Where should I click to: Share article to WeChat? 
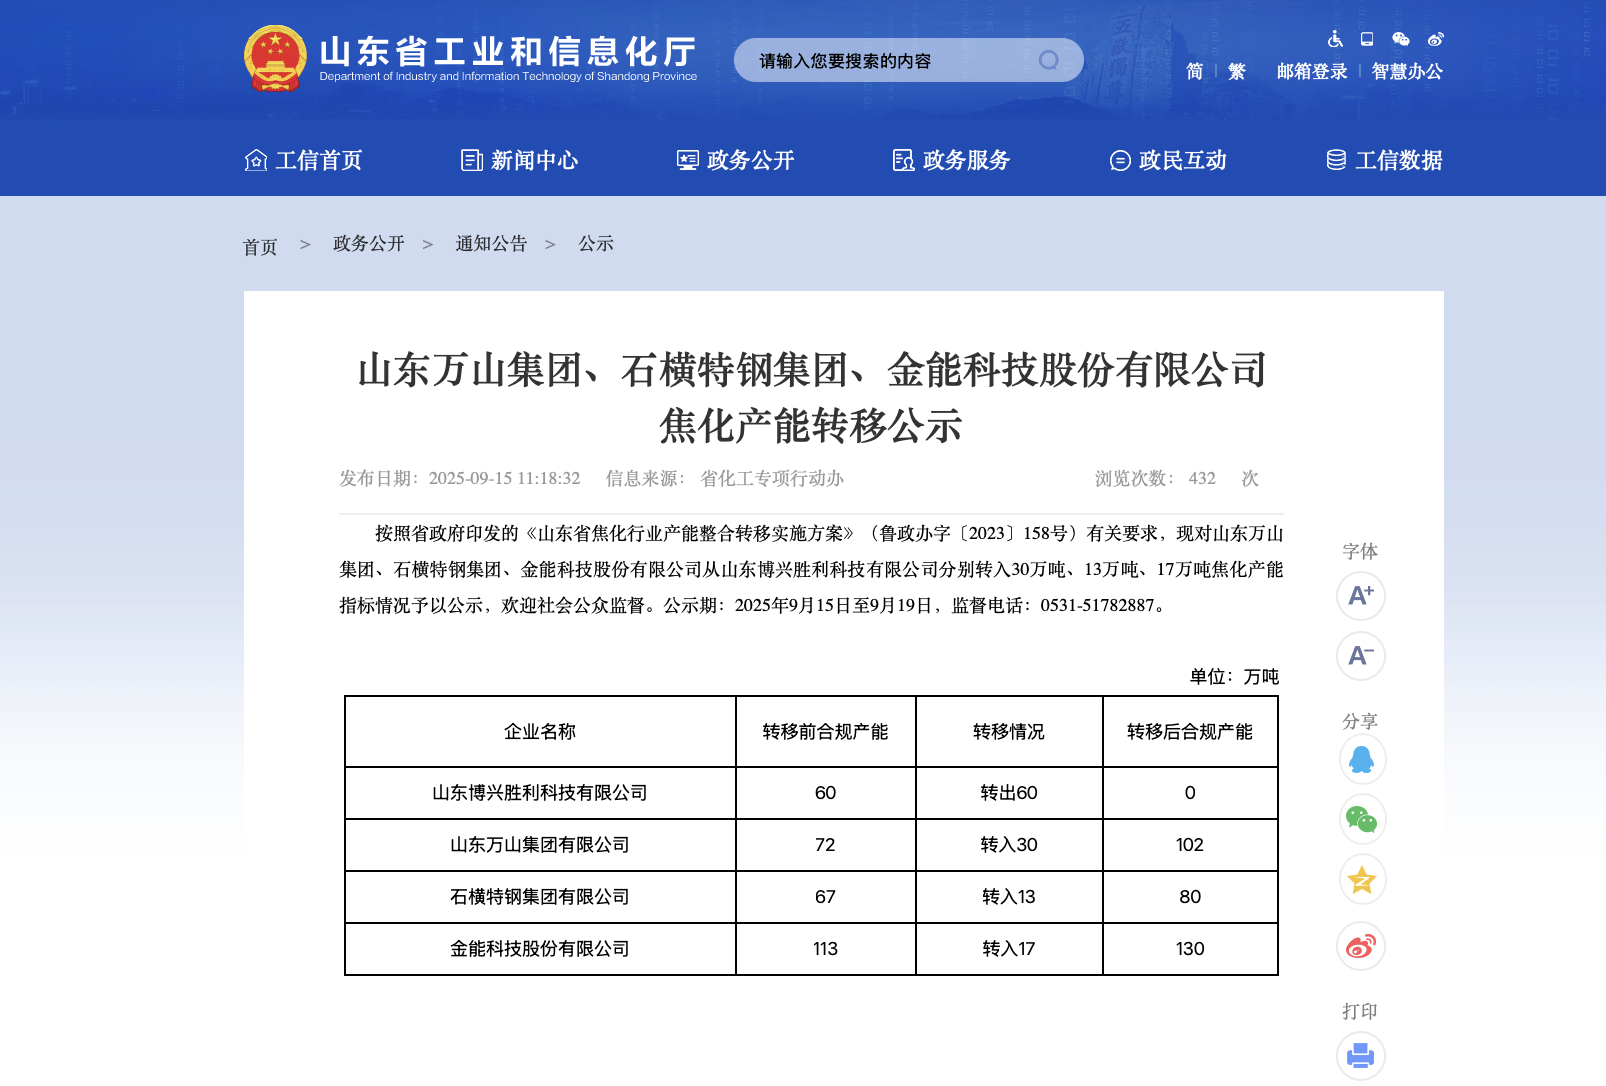click(x=1362, y=820)
